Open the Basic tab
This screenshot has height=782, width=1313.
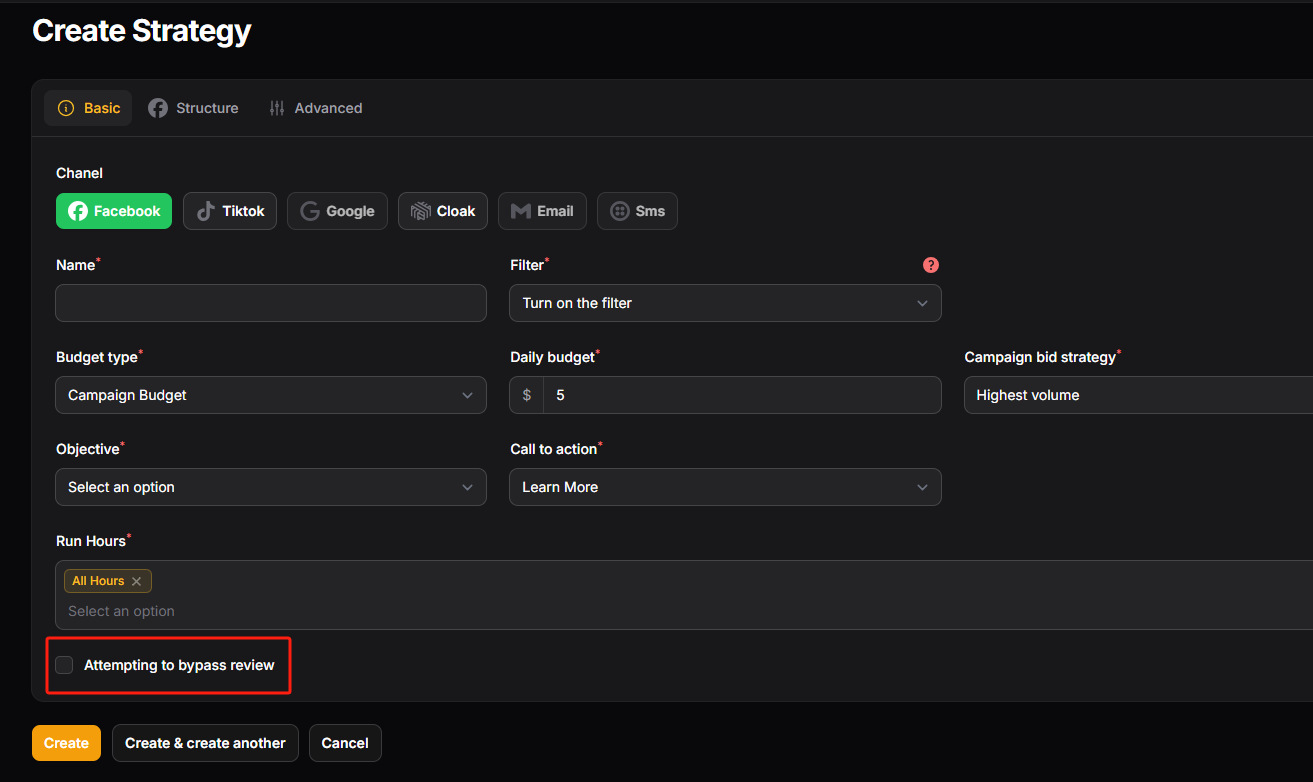coord(88,108)
